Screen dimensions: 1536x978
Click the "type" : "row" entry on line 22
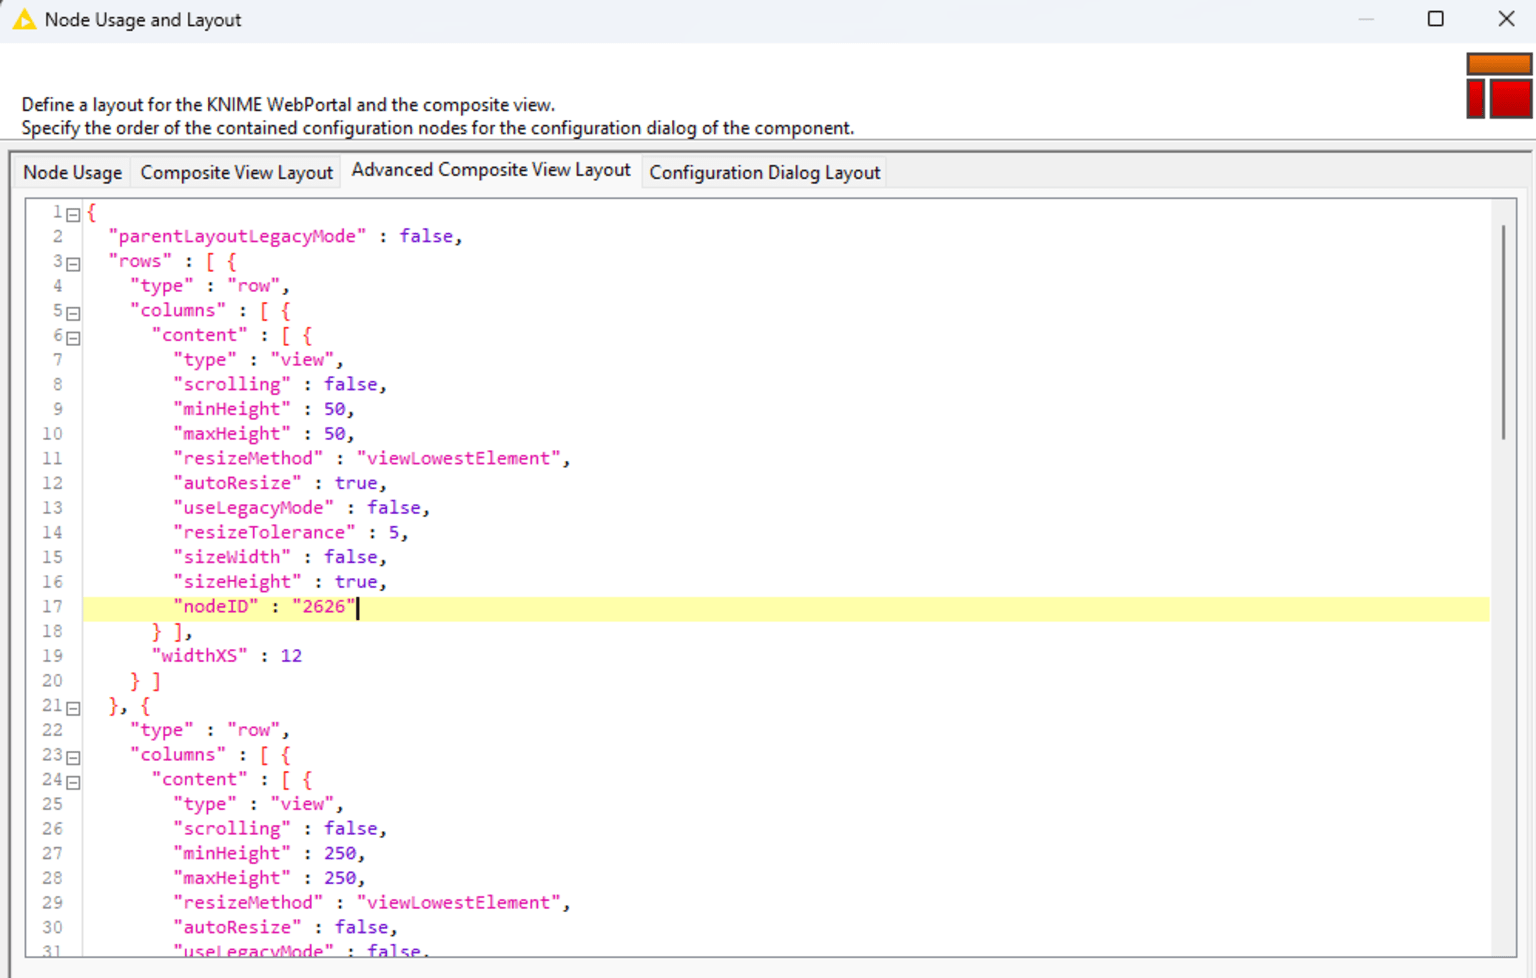(x=210, y=730)
